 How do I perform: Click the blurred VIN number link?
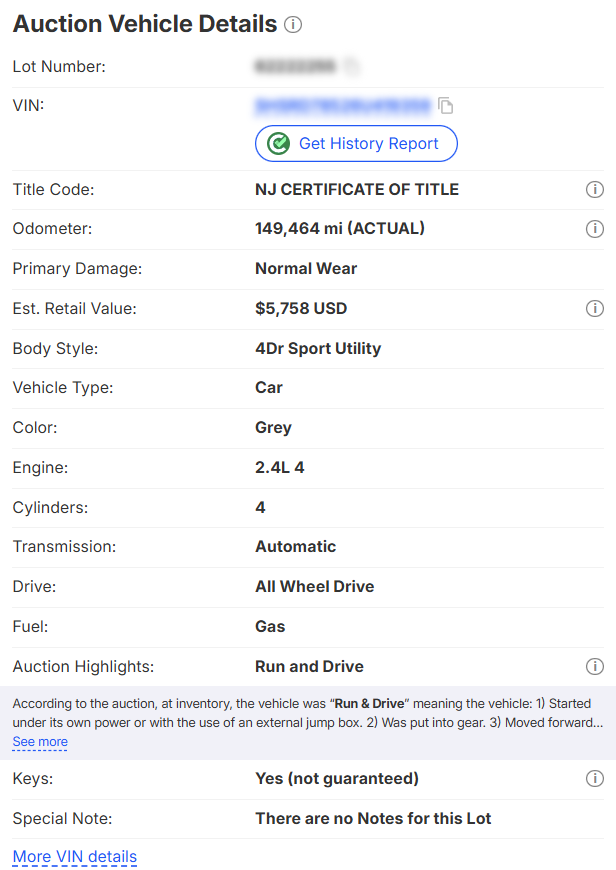[x=343, y=105]
